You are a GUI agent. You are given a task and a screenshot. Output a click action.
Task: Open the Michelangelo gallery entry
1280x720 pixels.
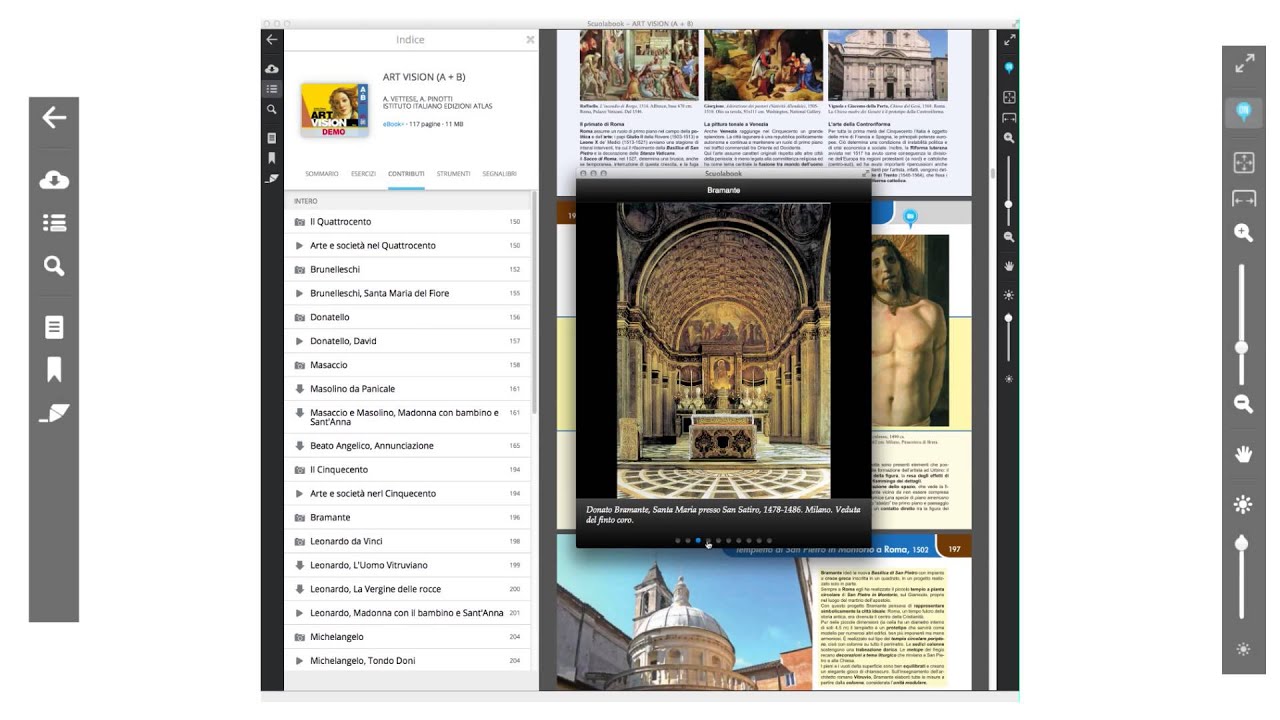click(408, 637)
